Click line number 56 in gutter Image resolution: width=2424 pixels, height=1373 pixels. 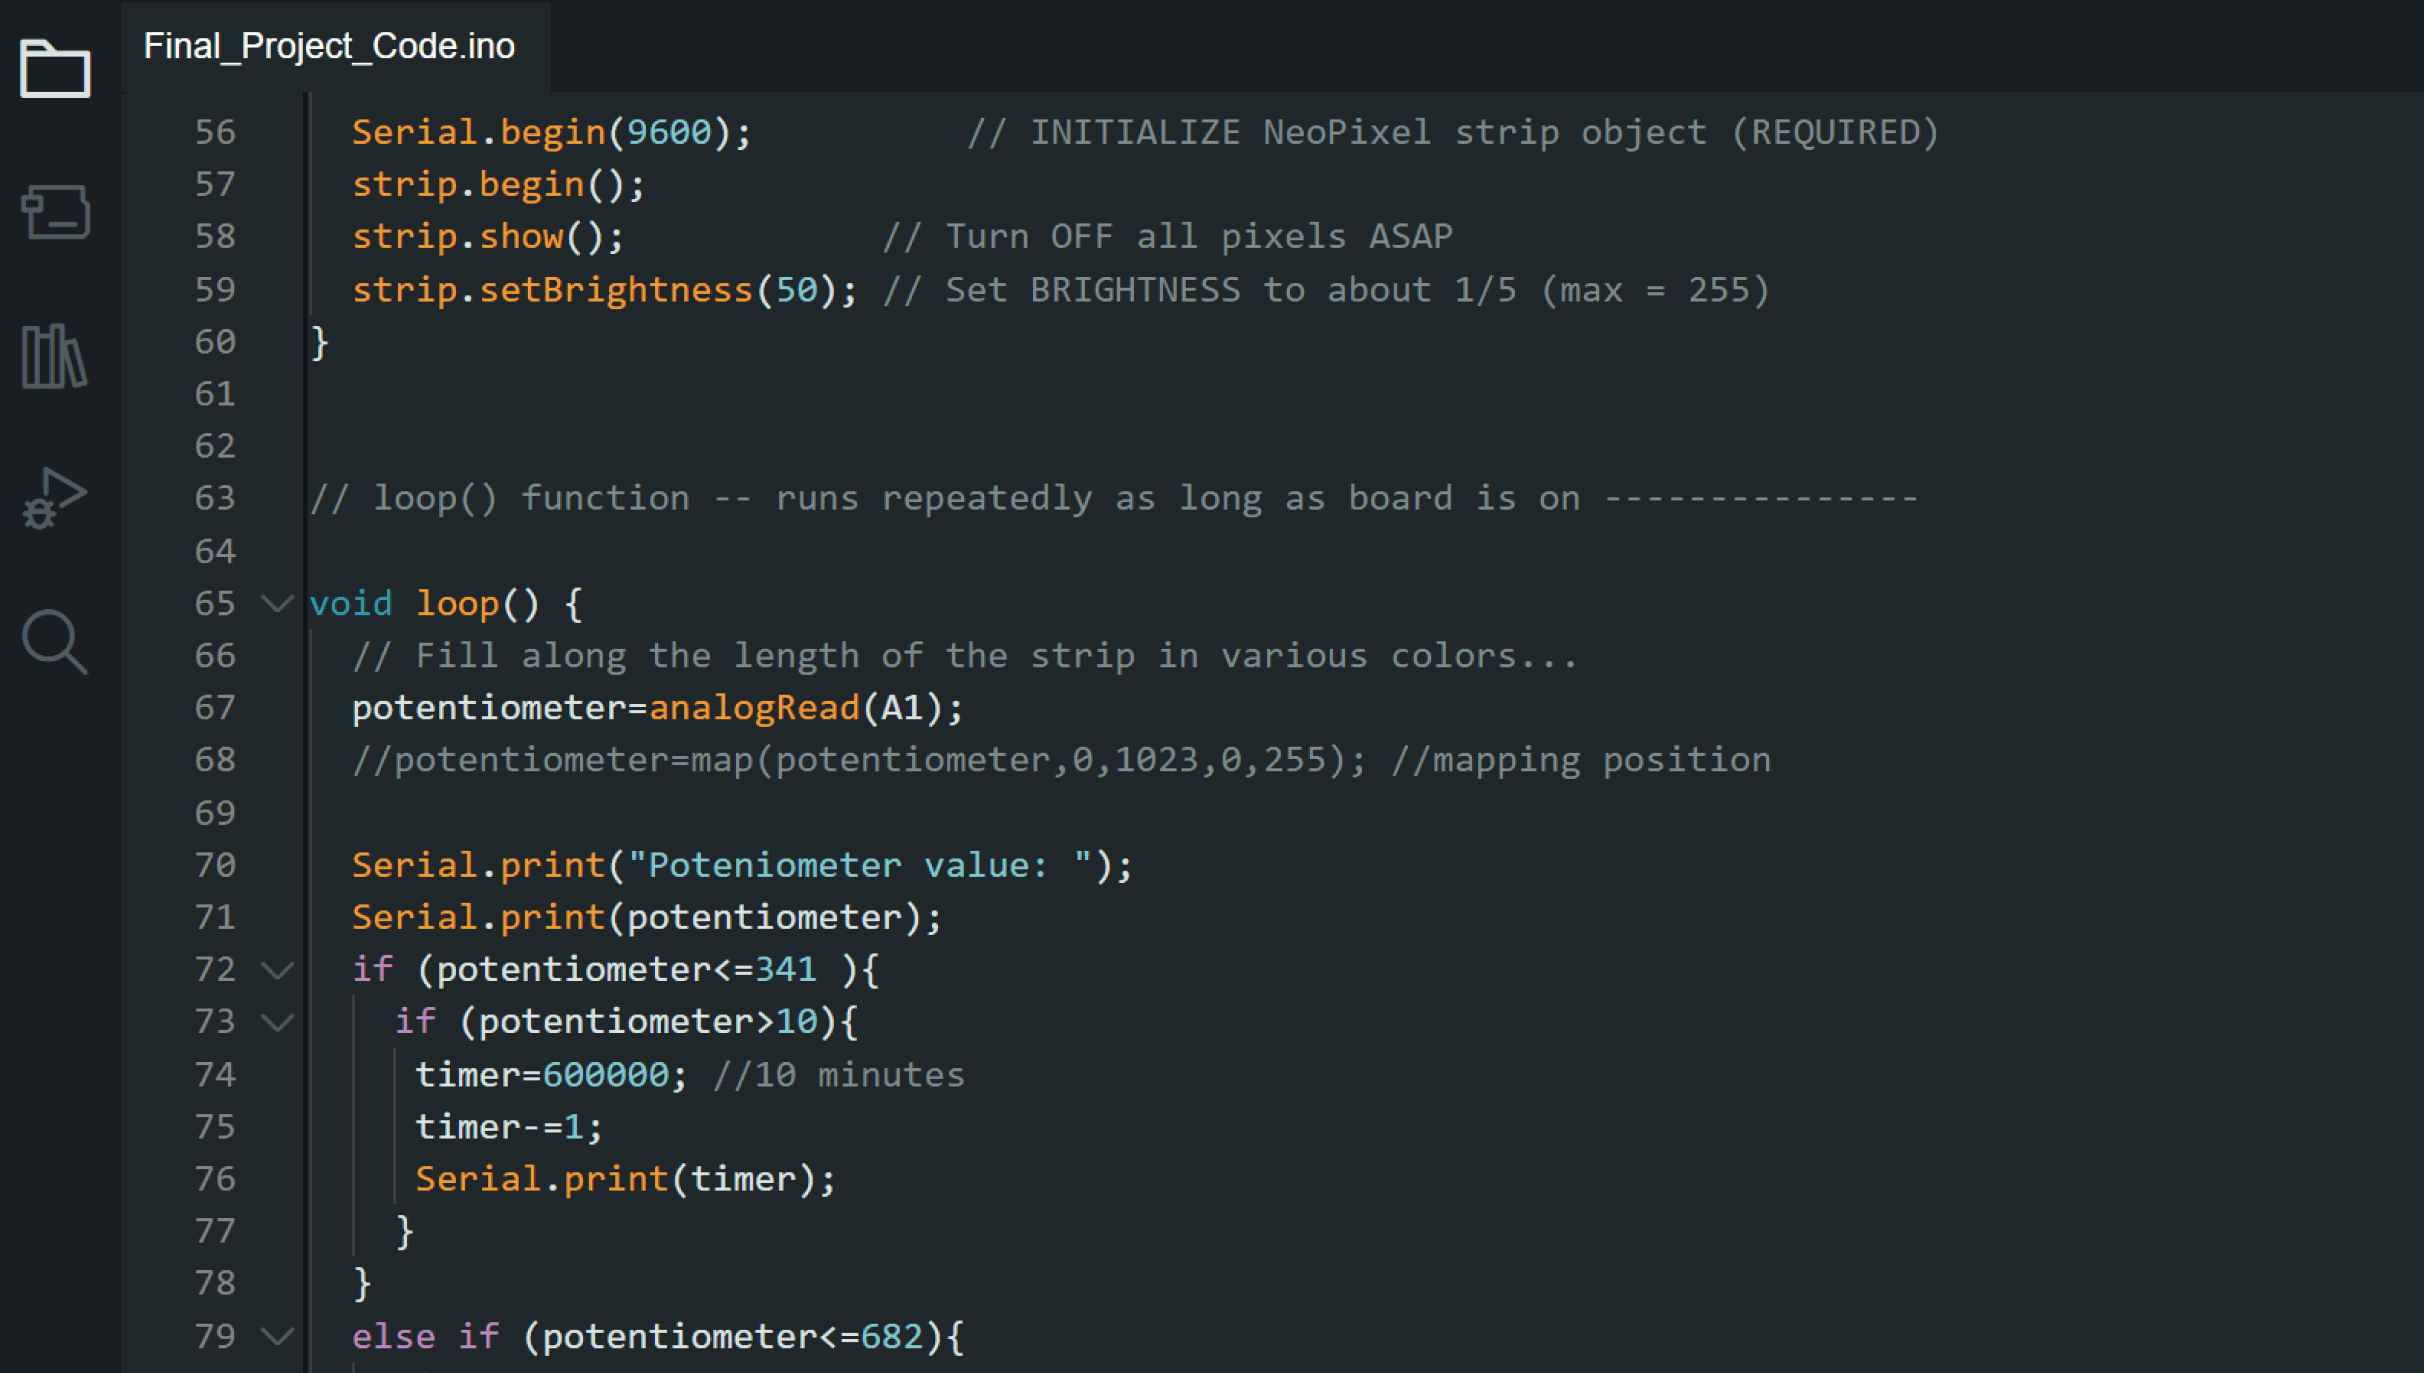pyautogui.click(x=215, y=132)
